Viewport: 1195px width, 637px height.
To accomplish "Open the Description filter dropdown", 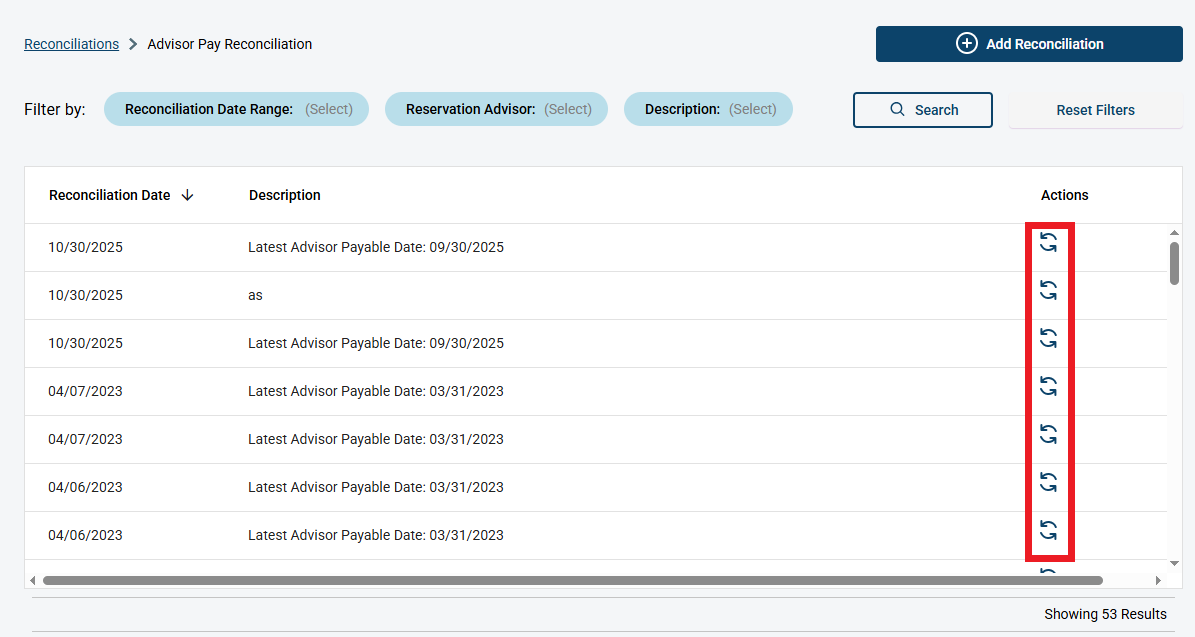I will pyautogui.click(x=708, y=109).
